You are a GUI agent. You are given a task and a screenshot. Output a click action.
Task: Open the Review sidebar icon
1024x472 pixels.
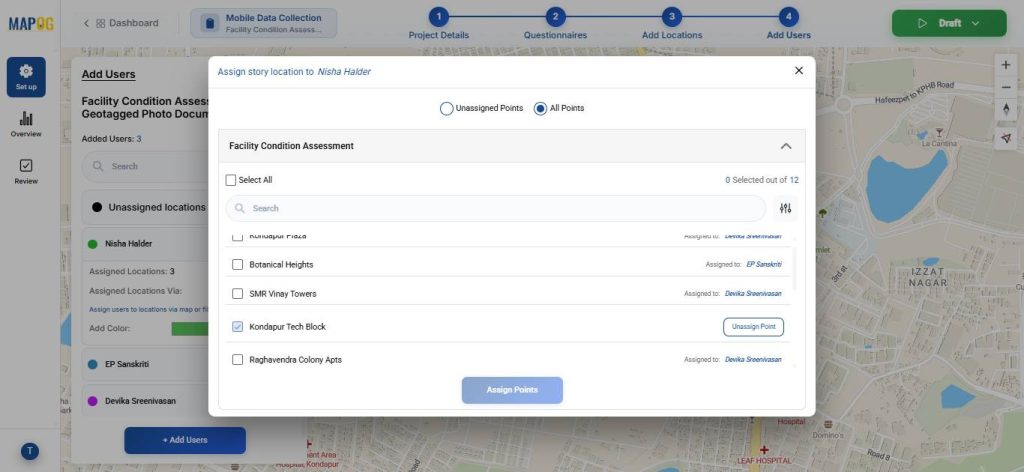[x=26, y=171]
